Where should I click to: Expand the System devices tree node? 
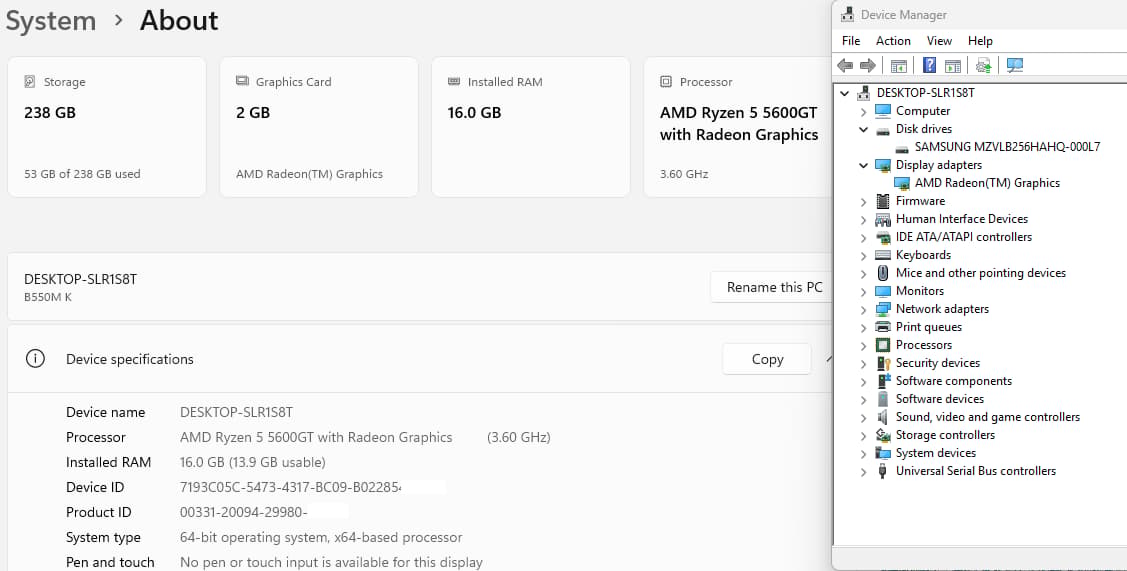(863, 454)
